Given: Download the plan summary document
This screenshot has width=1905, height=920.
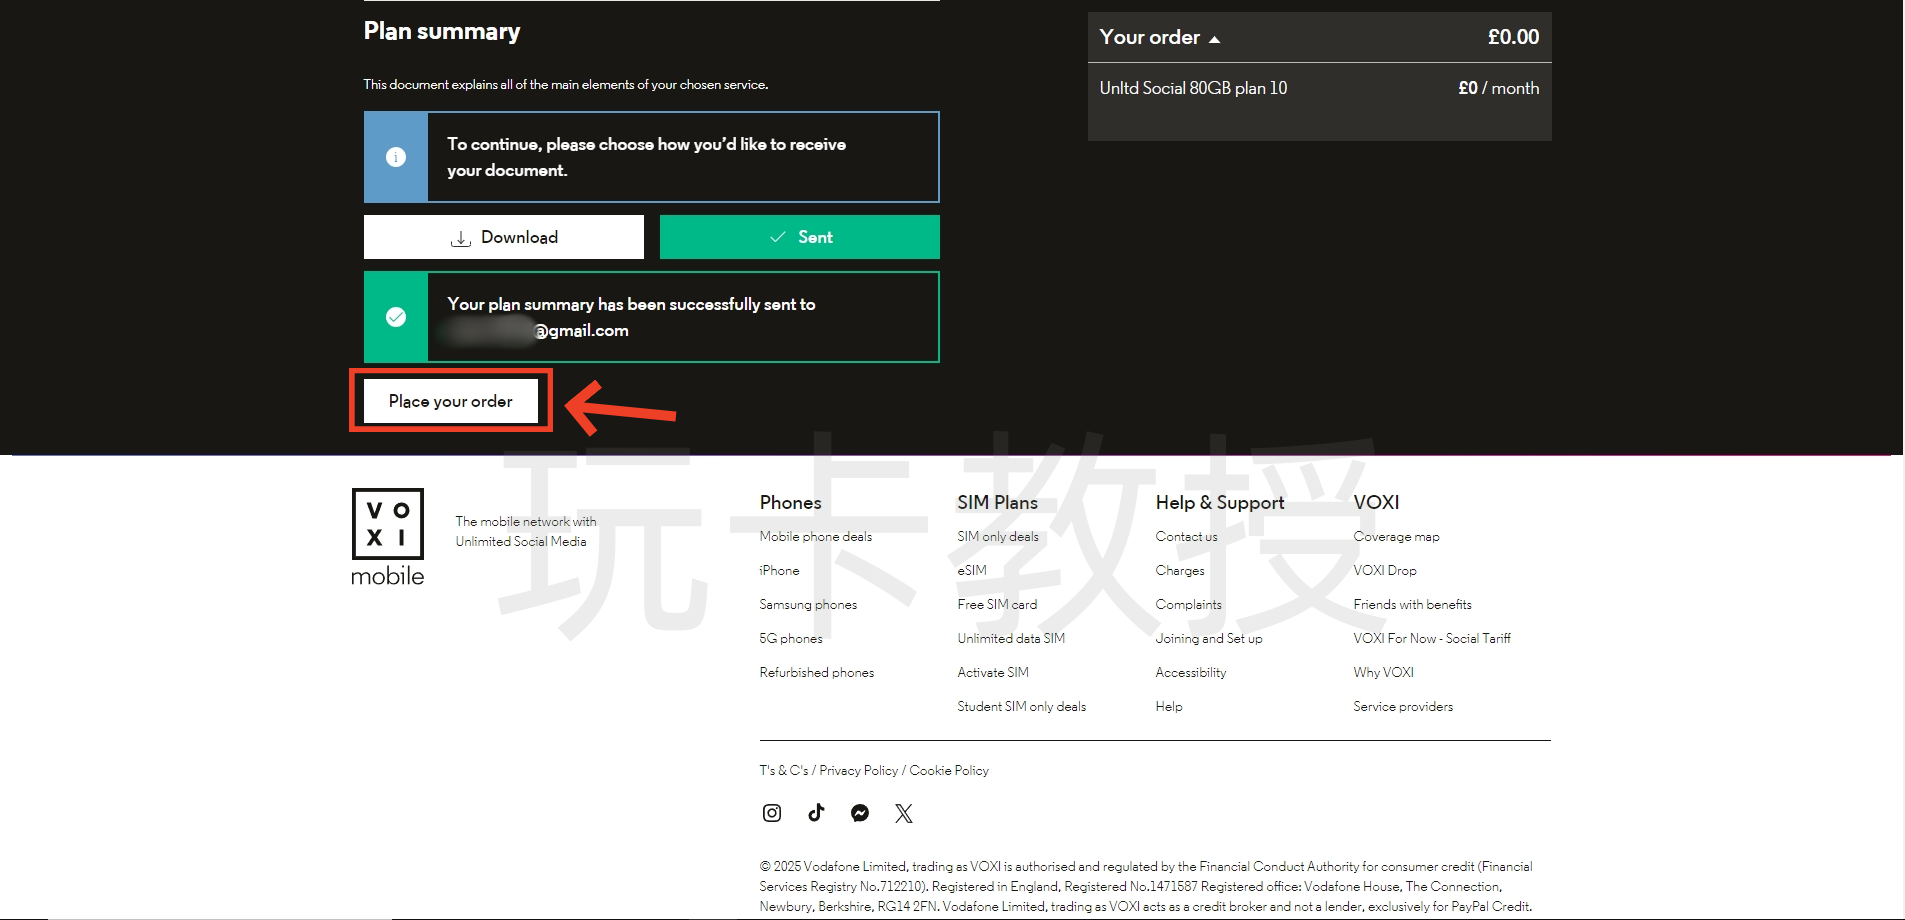Looking at the screenshot, I should (x=504, y=237).
